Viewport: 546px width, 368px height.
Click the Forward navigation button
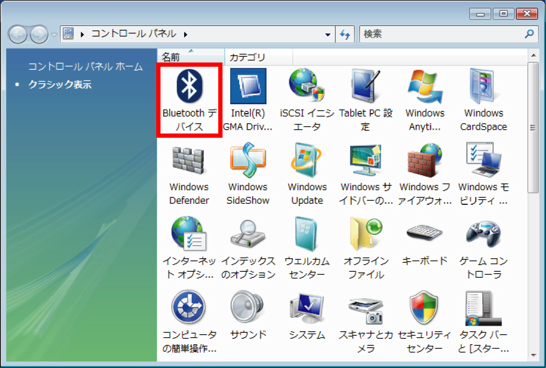coord(39,34)
